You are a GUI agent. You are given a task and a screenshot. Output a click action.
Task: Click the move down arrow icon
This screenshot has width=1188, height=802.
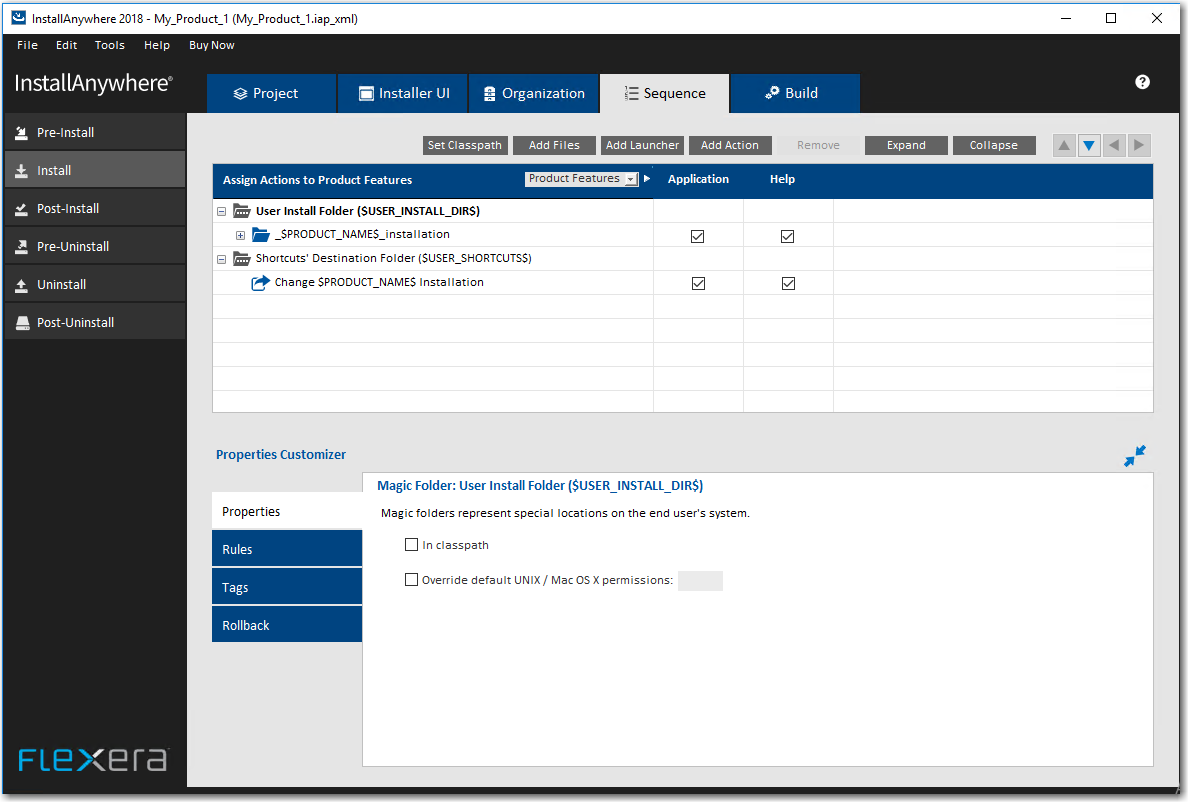pos(1089,145)
